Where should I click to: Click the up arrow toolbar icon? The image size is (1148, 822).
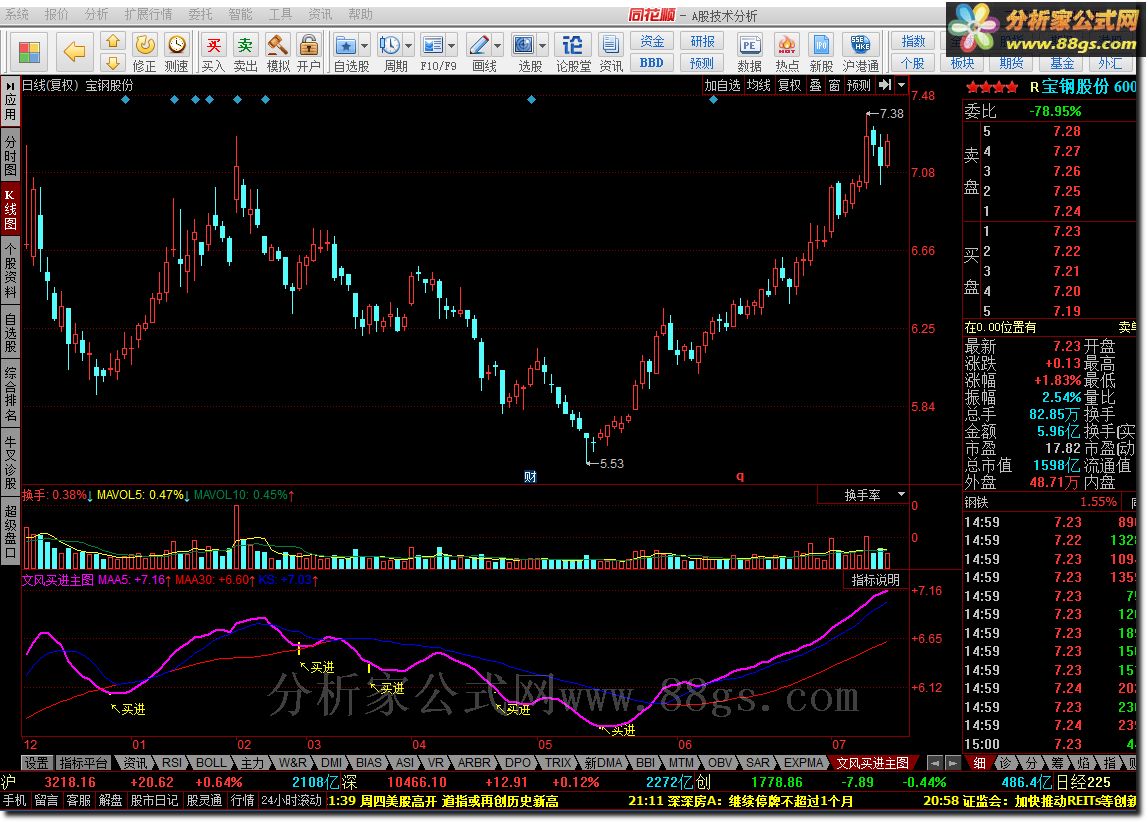(113, 41)
